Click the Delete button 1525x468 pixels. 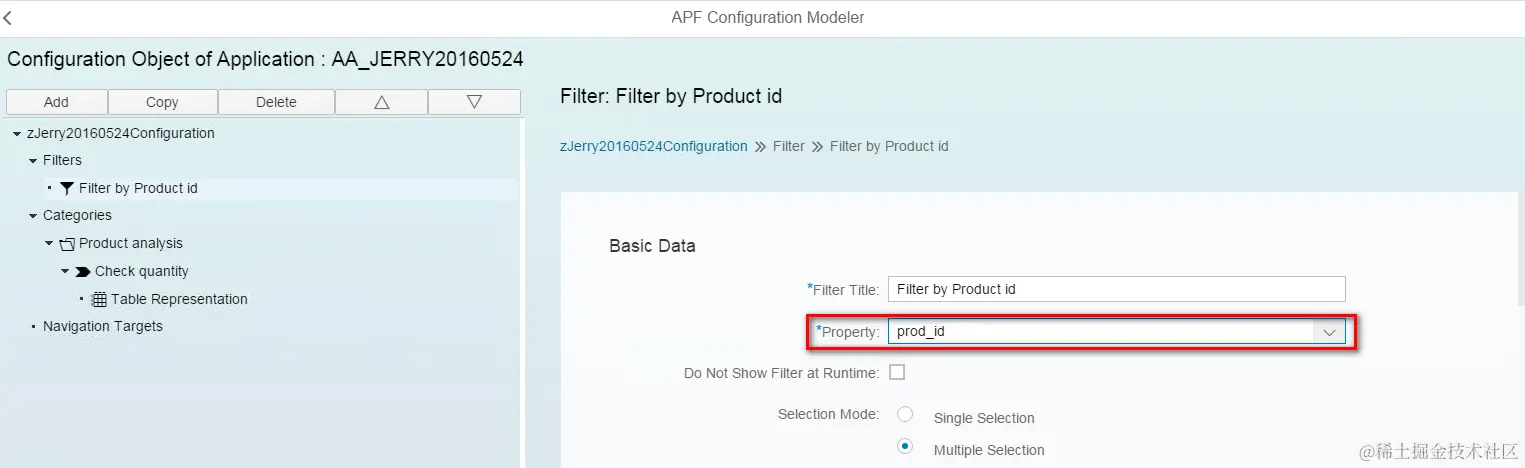[276, 102]
